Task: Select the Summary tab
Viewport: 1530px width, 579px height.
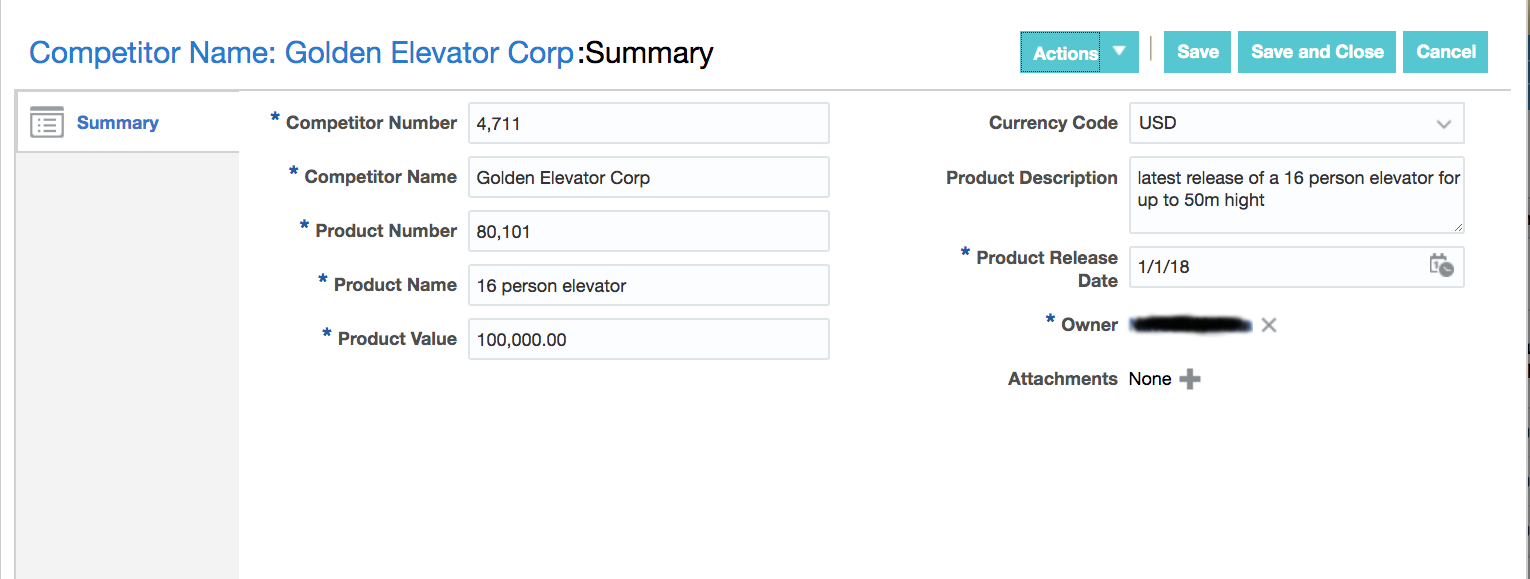Action: 117,123
